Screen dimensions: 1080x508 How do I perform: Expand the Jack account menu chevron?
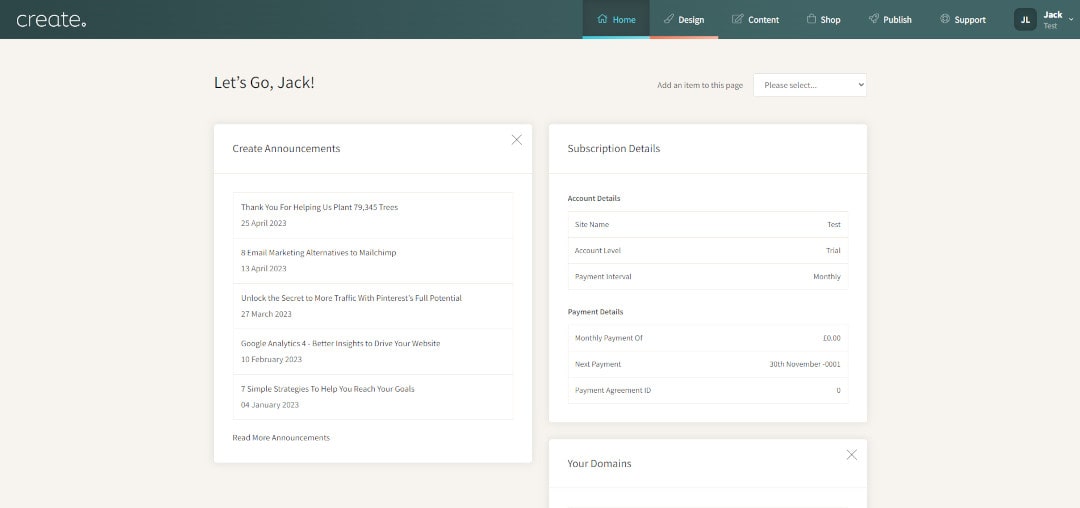1071,19
